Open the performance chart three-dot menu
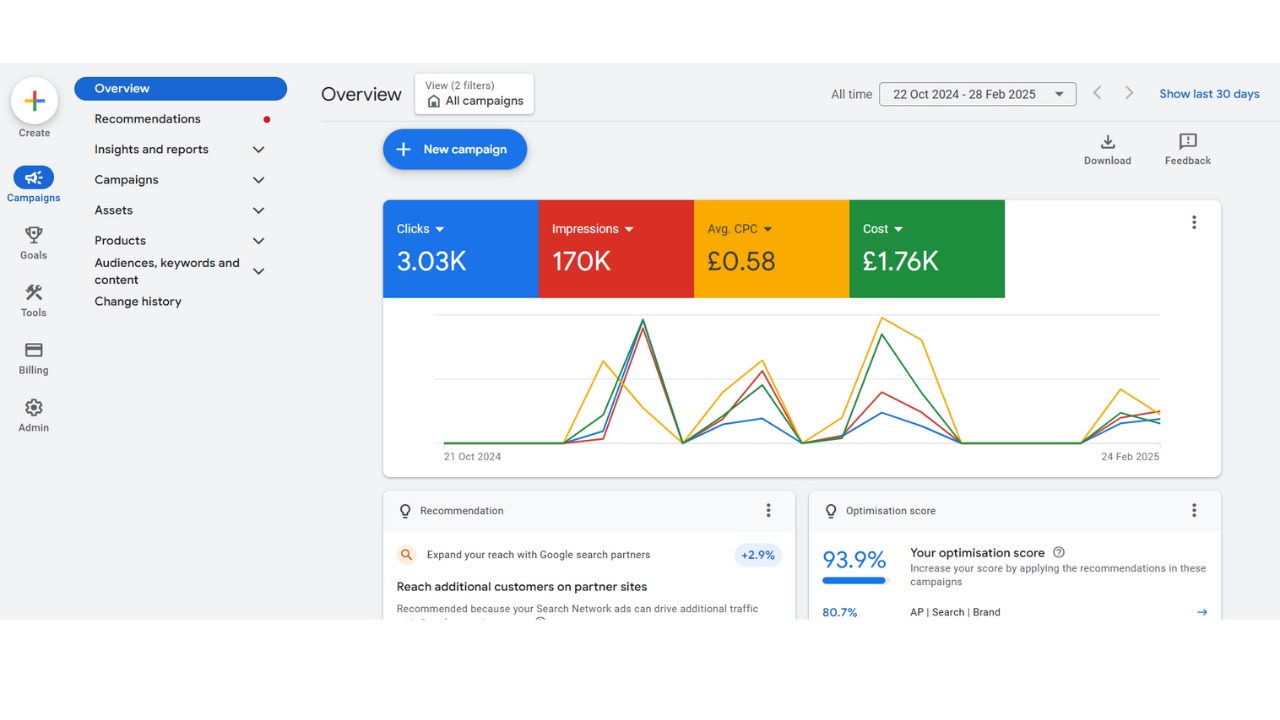Image resolution: width=1280 pixels, height=720 pixels. click(x=1194, y=223)
